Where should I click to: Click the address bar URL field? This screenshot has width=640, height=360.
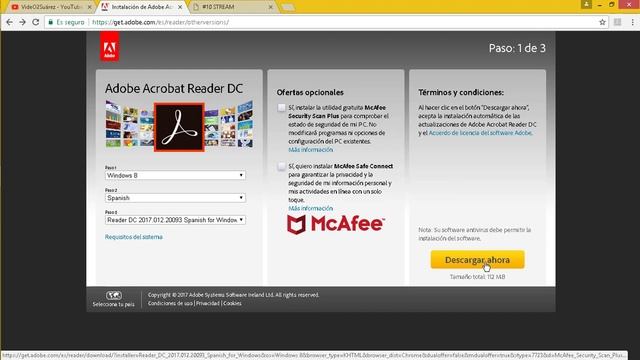327,22
